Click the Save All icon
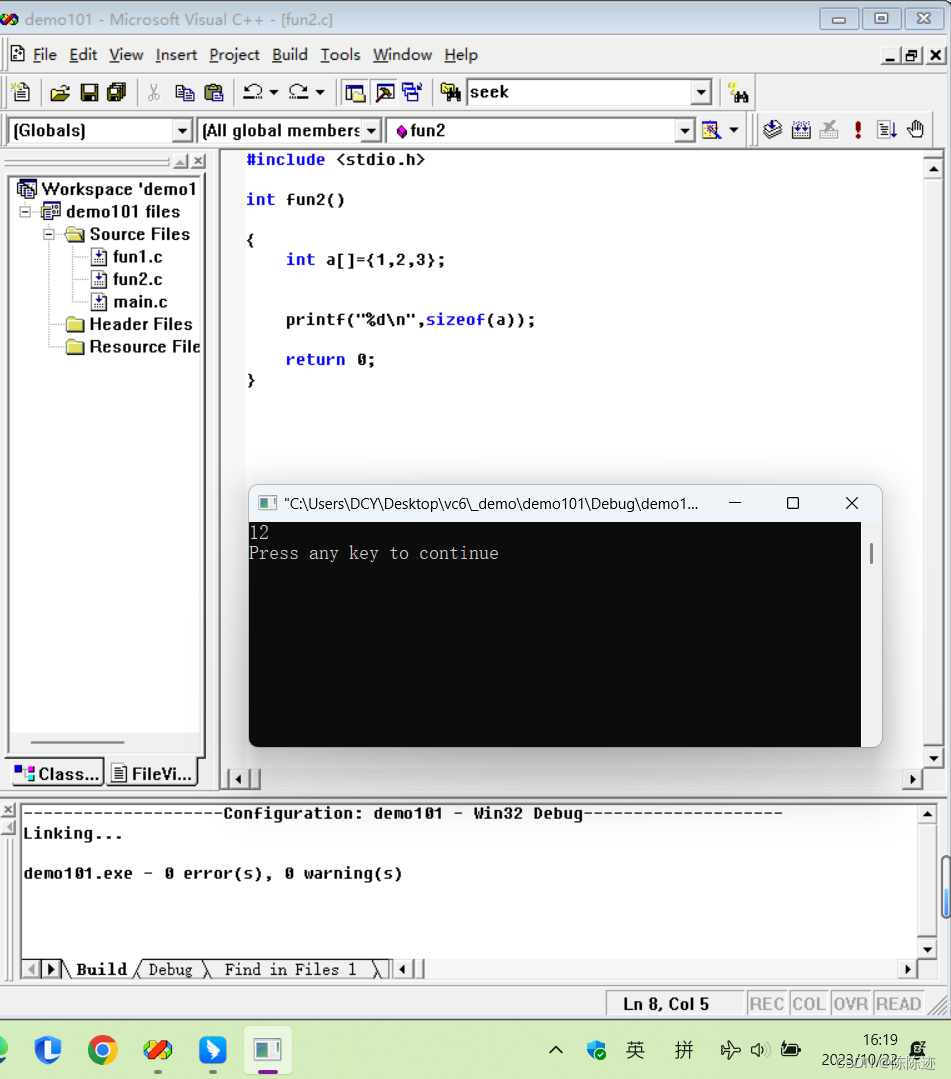Screen dimensions: 951x1079 117,92
